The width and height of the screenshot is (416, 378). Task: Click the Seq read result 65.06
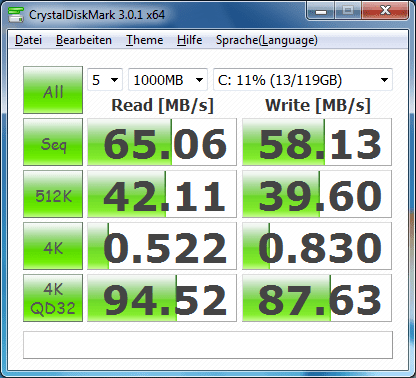[162, 142]
